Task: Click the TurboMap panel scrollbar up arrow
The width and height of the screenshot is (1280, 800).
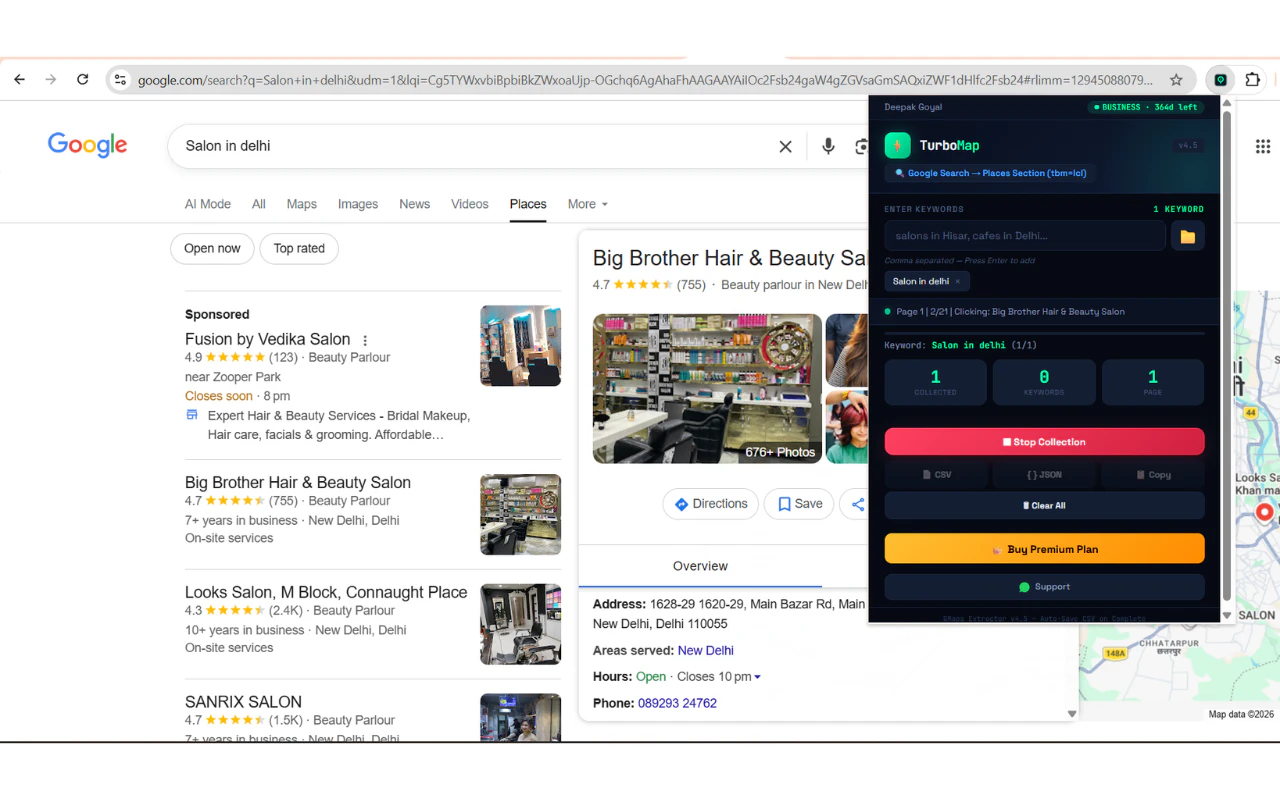Action: pyautogui.click(x=1227, y=103)
